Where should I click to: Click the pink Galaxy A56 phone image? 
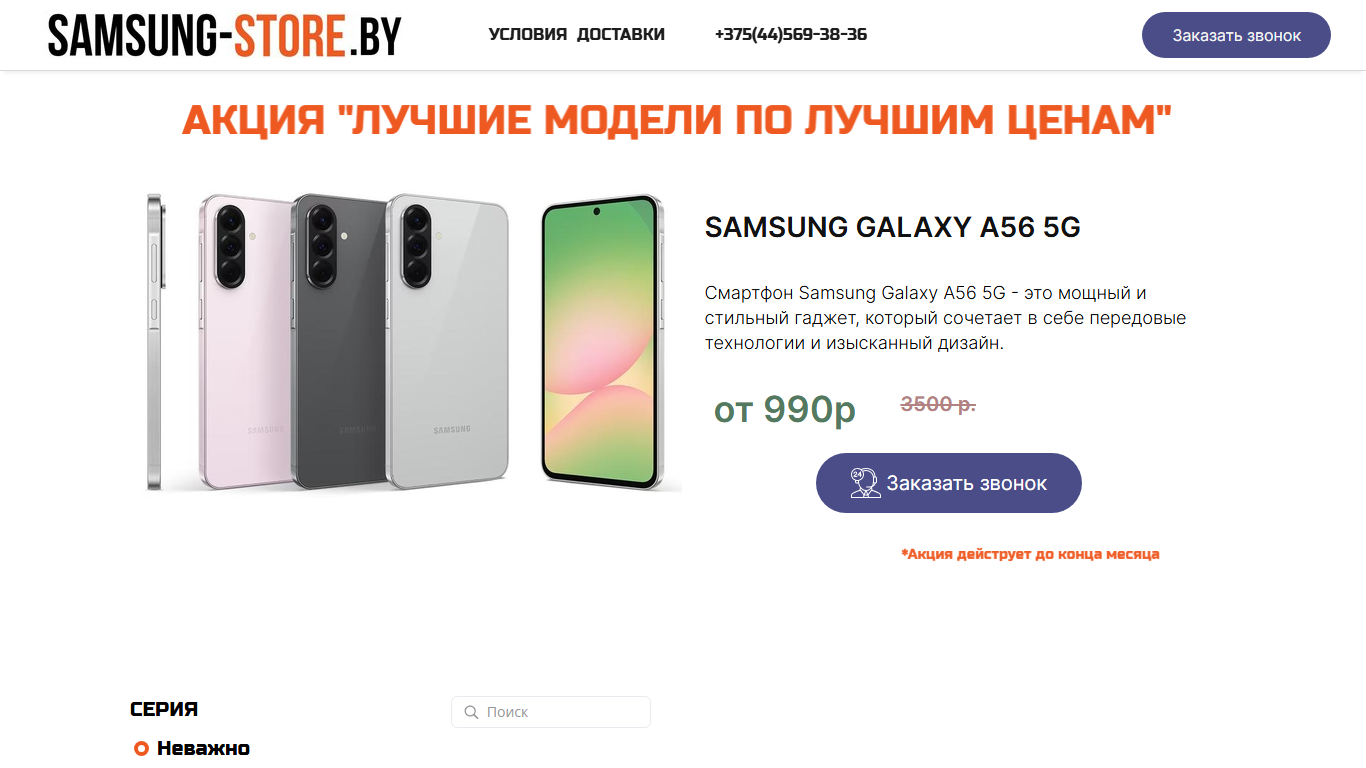click(245, 342)
